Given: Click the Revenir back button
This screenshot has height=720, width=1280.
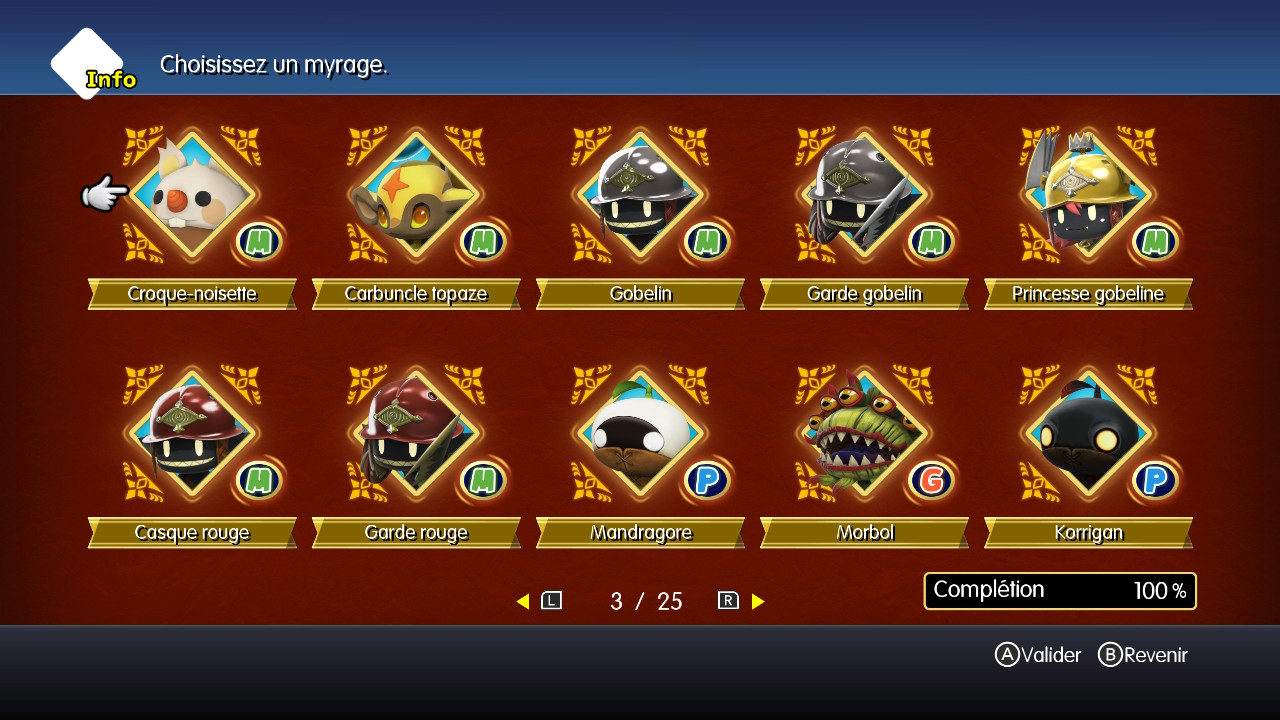Looking at the screenshot, I should pos(1143,655).
